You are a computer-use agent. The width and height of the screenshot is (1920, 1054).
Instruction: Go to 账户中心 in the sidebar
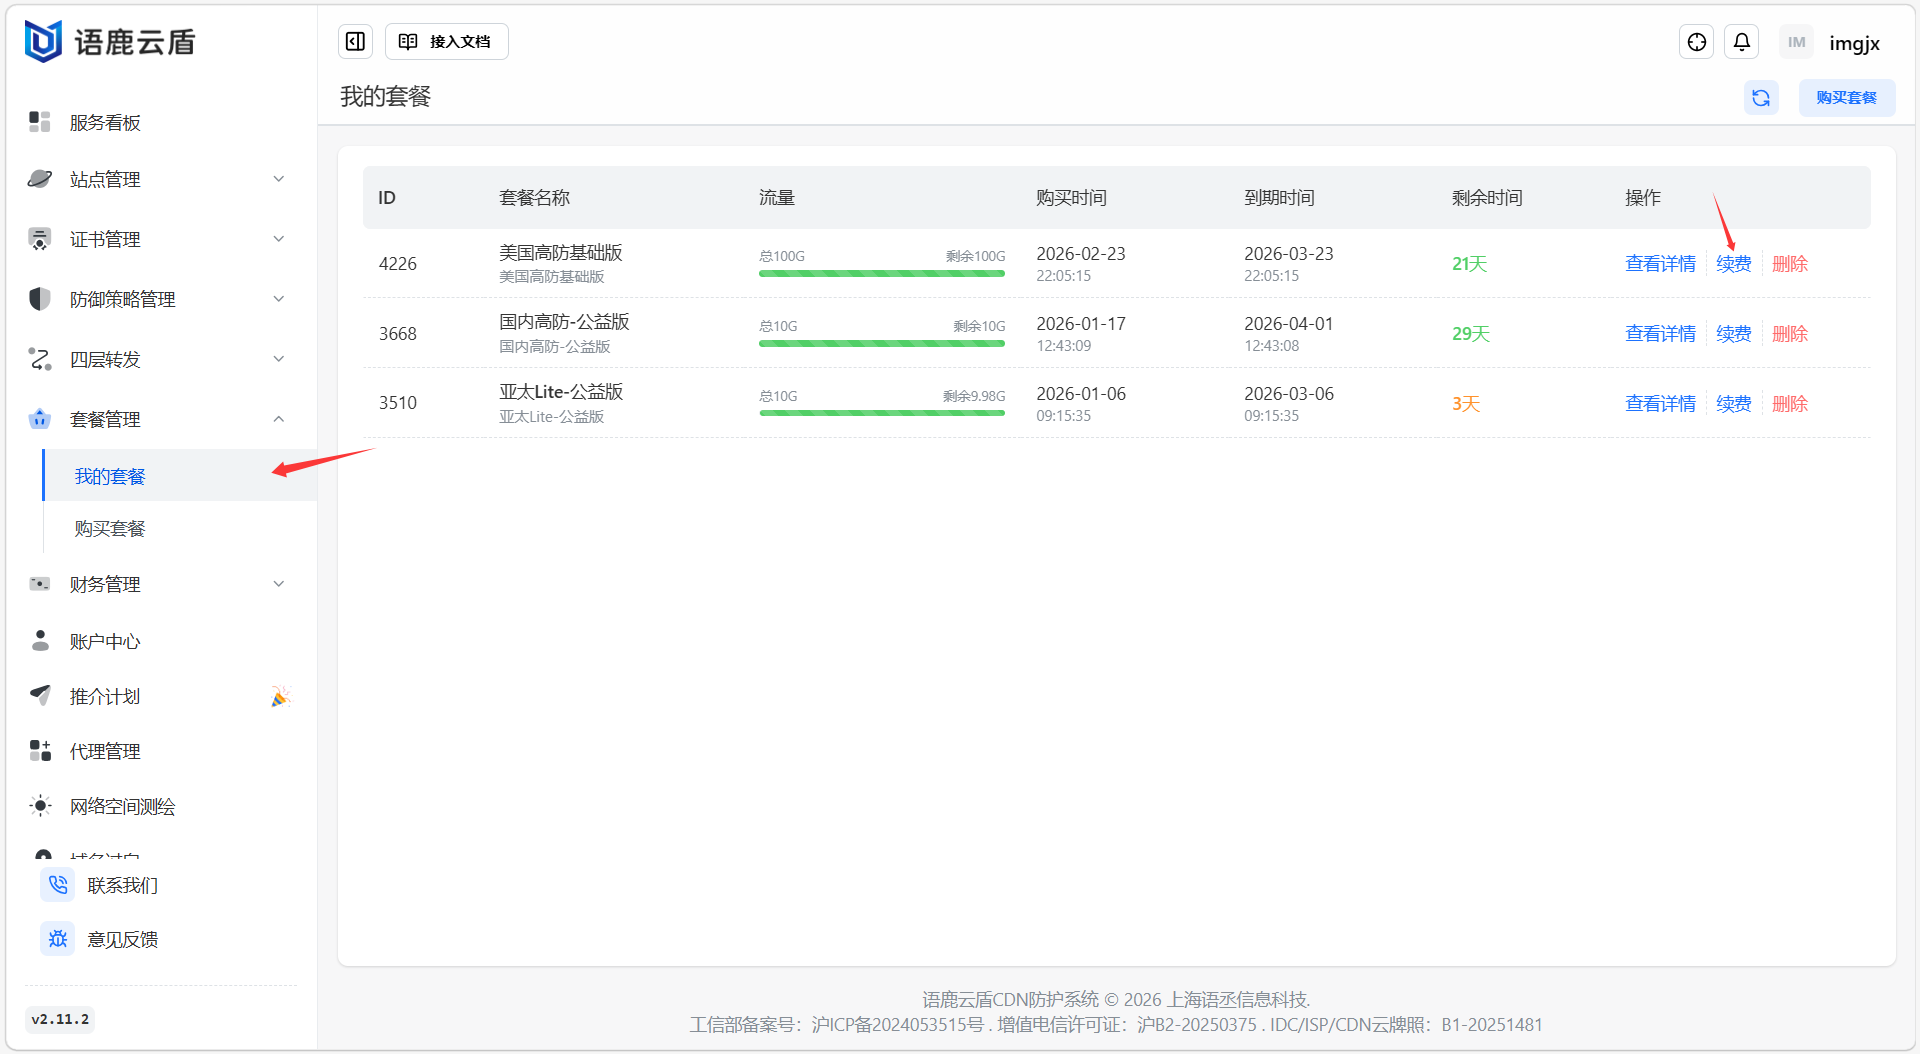point(105,641)
